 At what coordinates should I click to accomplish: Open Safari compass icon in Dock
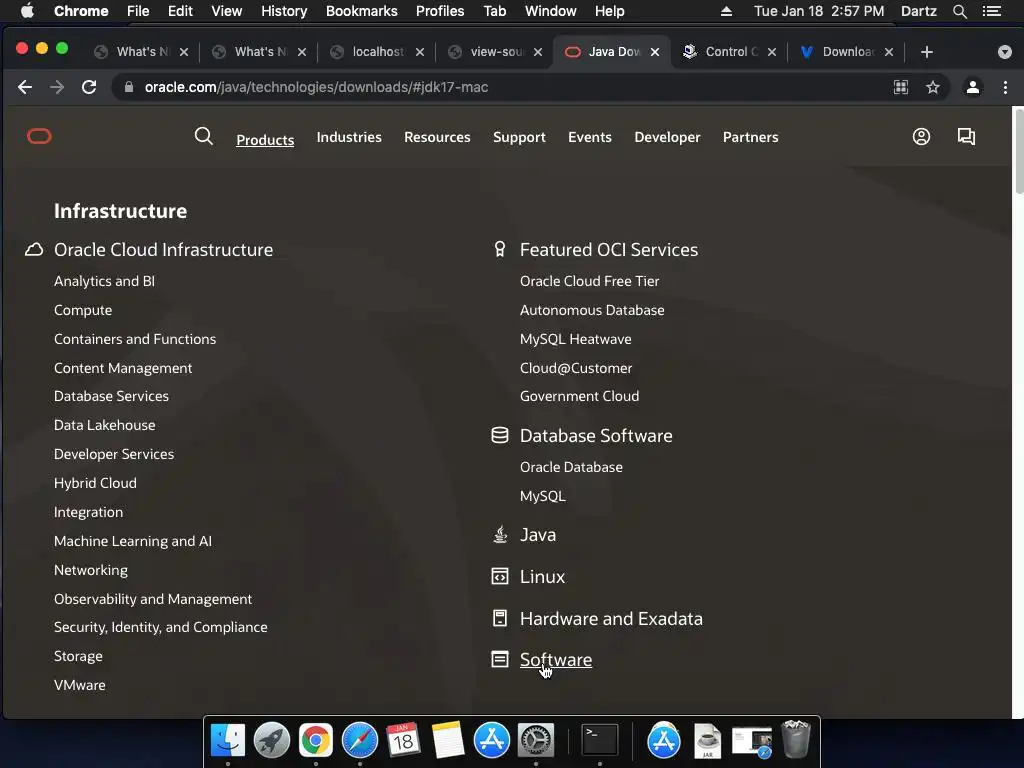[x=360, y=741]
